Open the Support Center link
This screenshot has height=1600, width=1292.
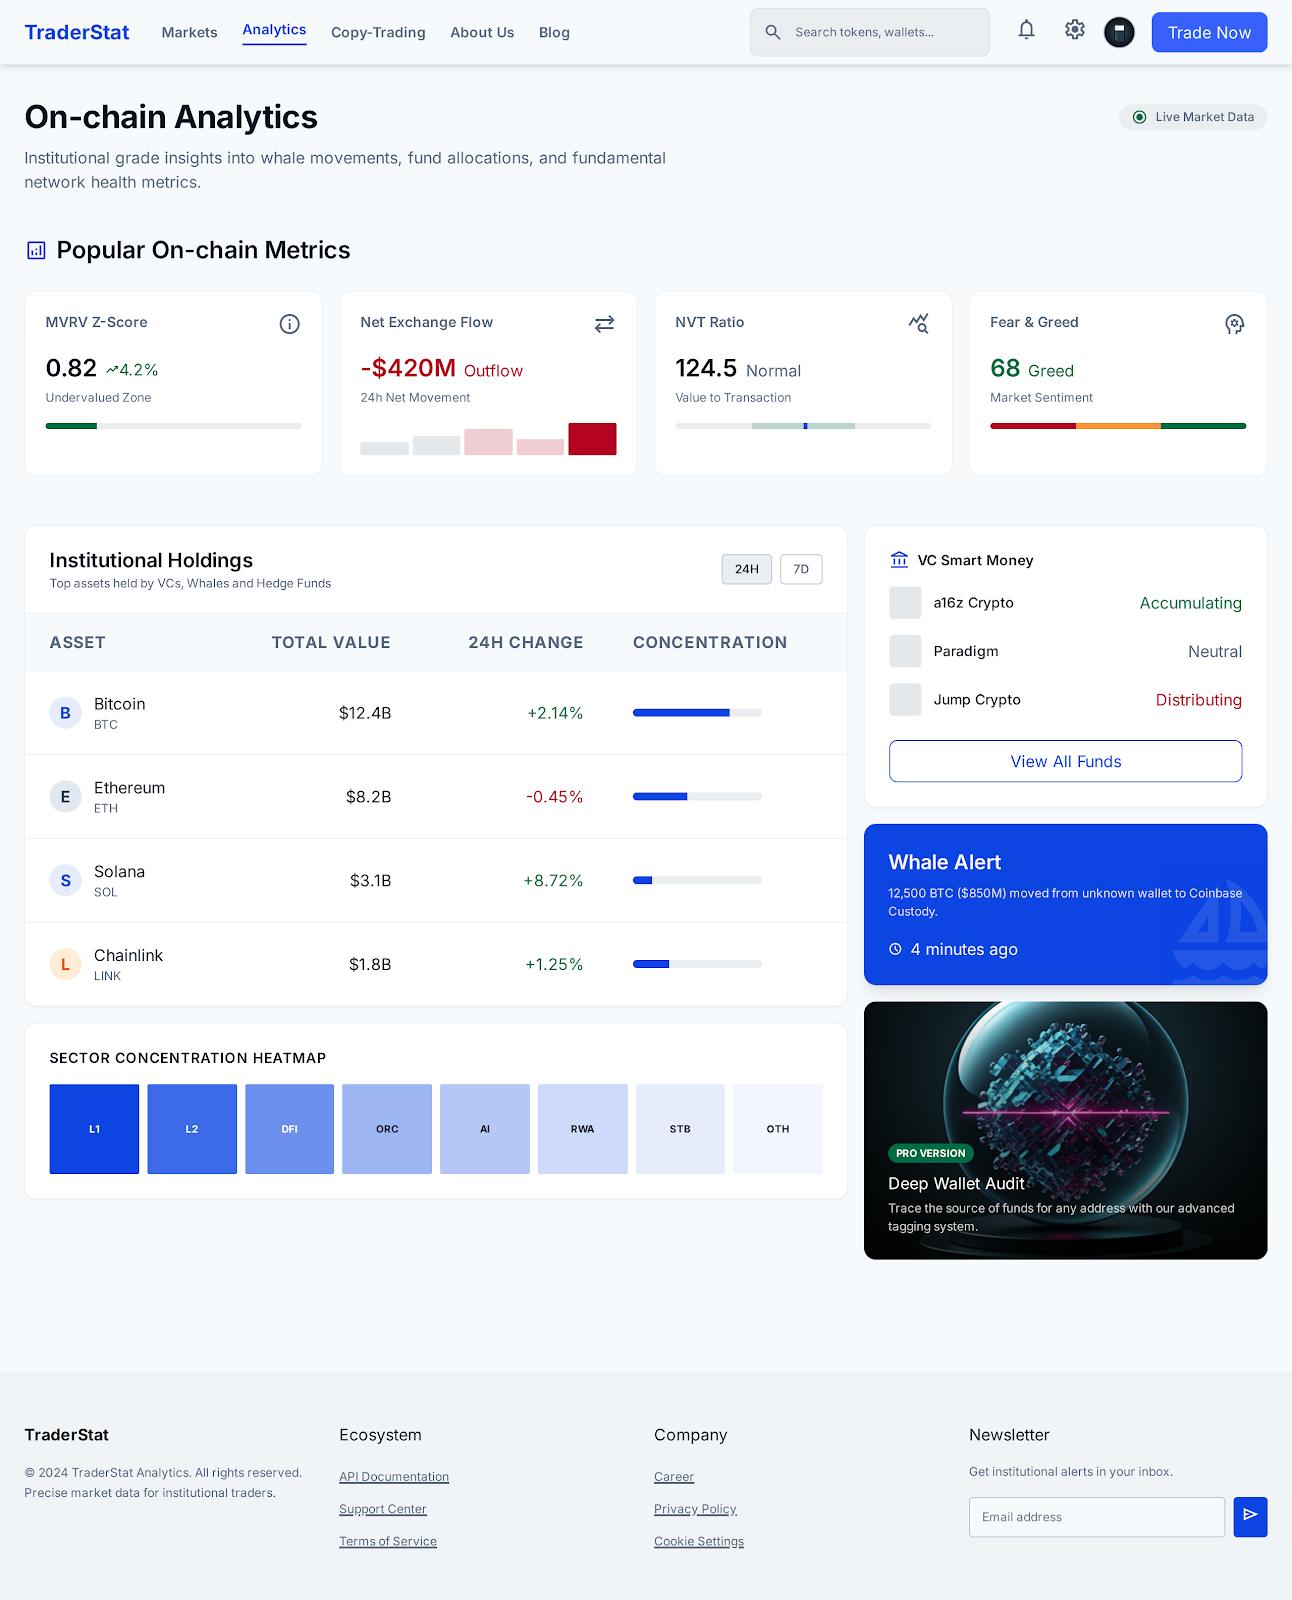pos(383,1509)
